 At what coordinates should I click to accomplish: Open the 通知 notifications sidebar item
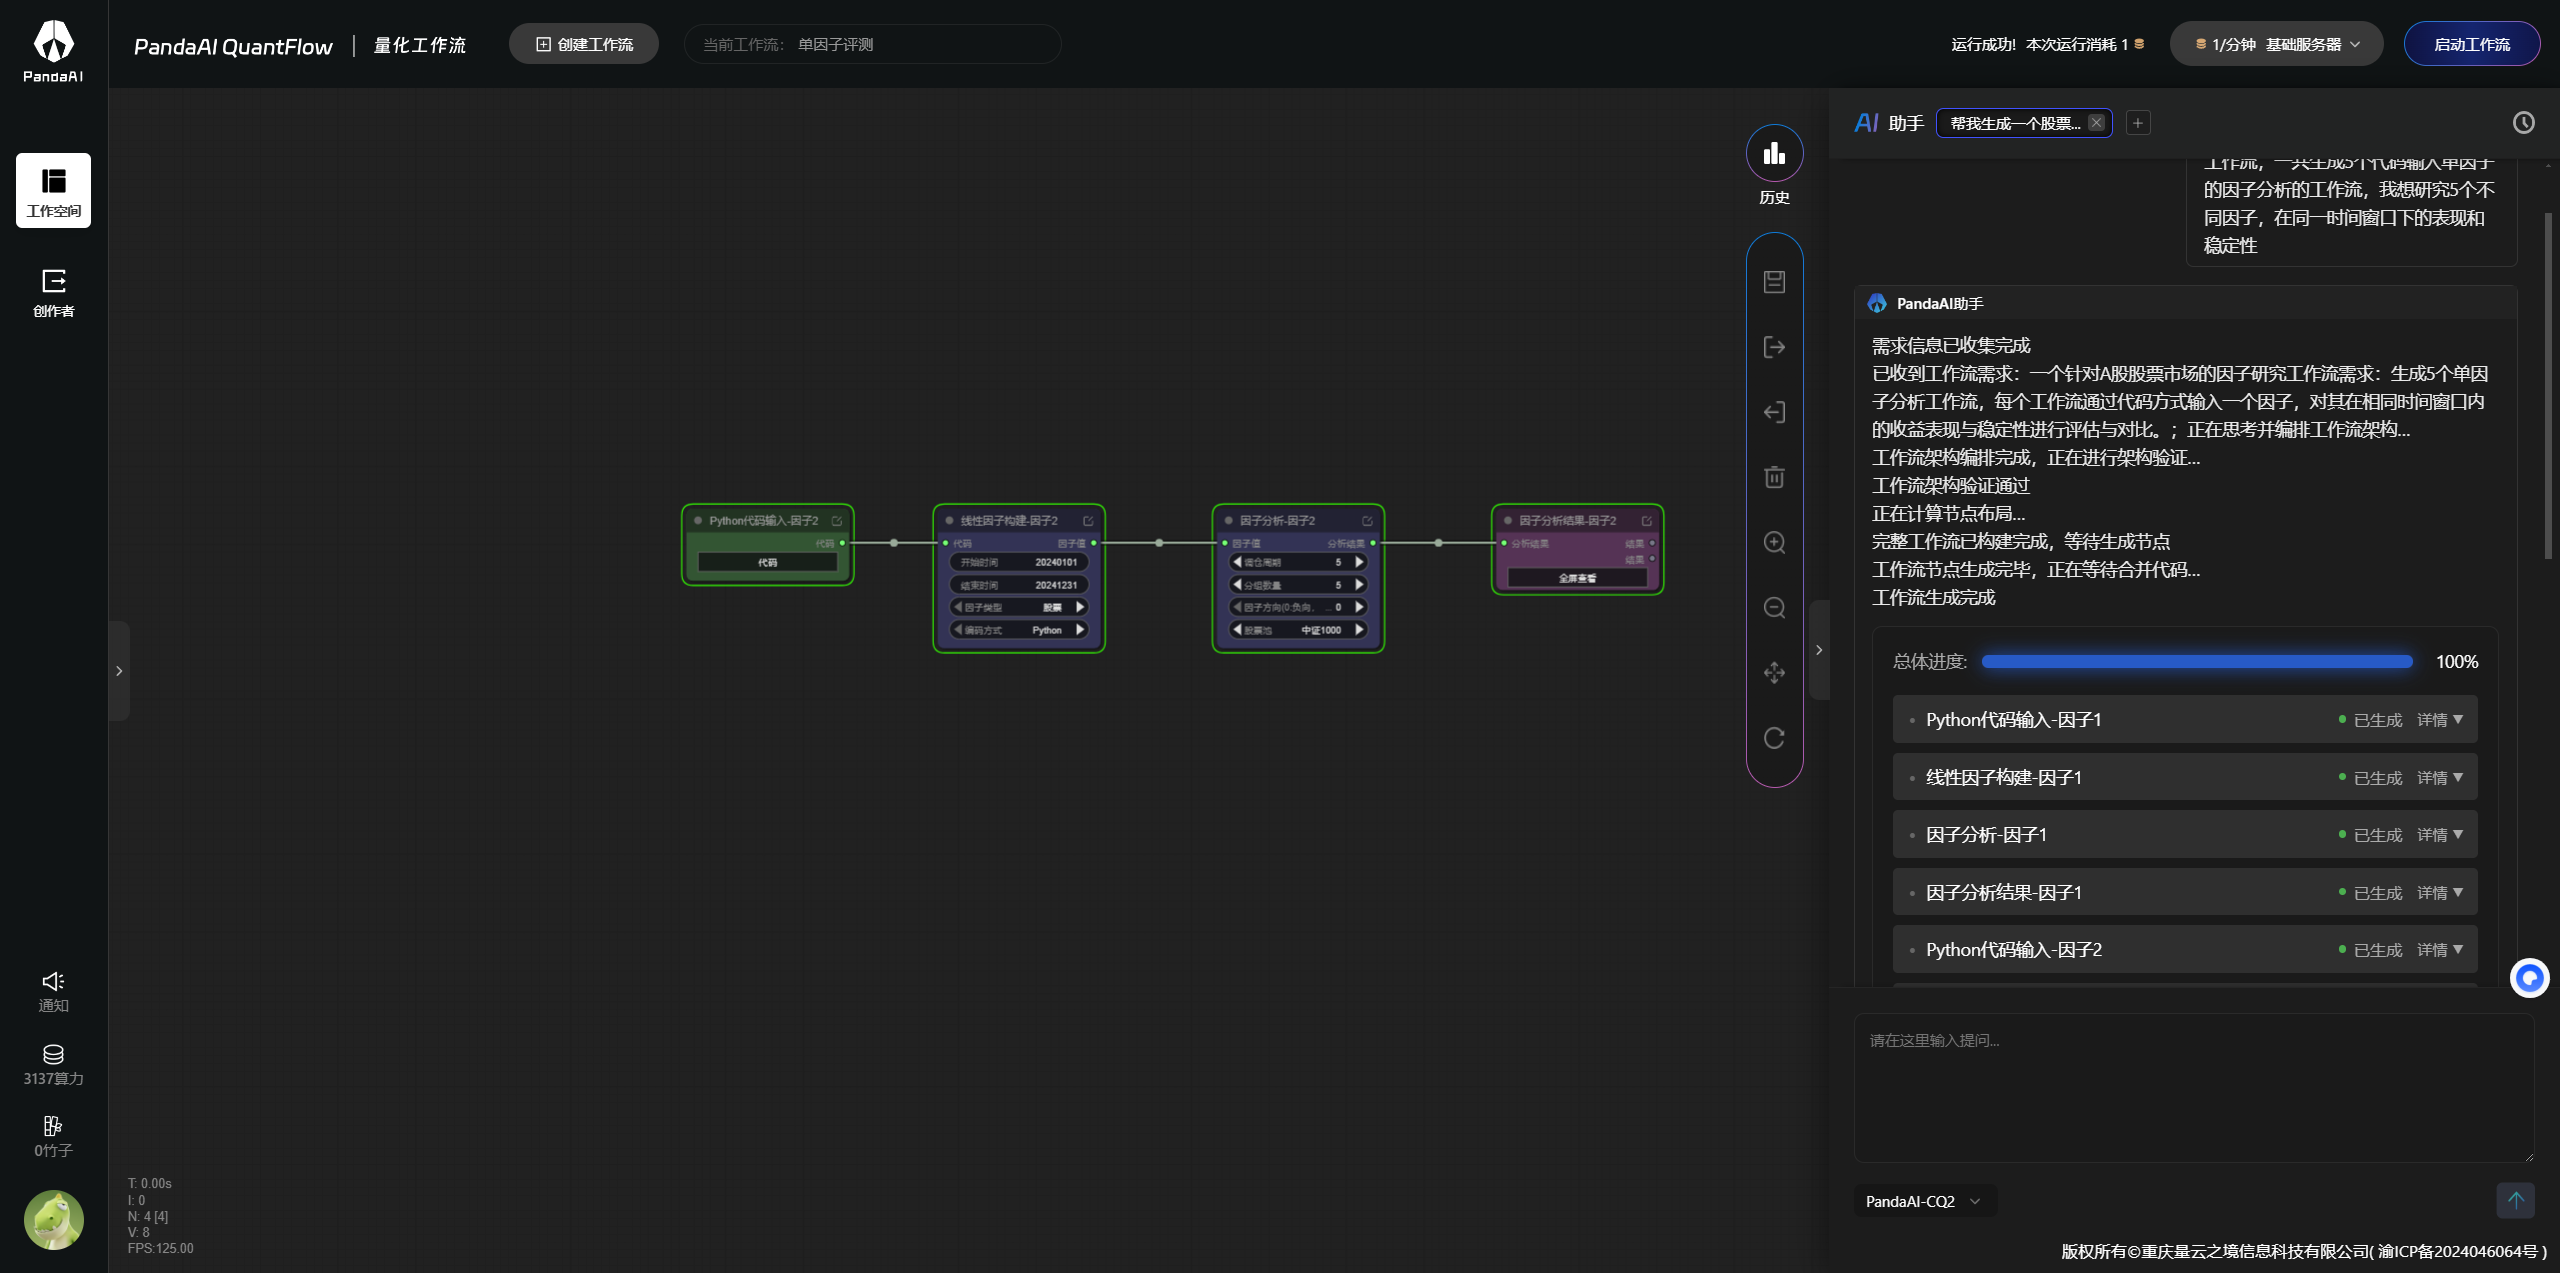coord(53,992)
